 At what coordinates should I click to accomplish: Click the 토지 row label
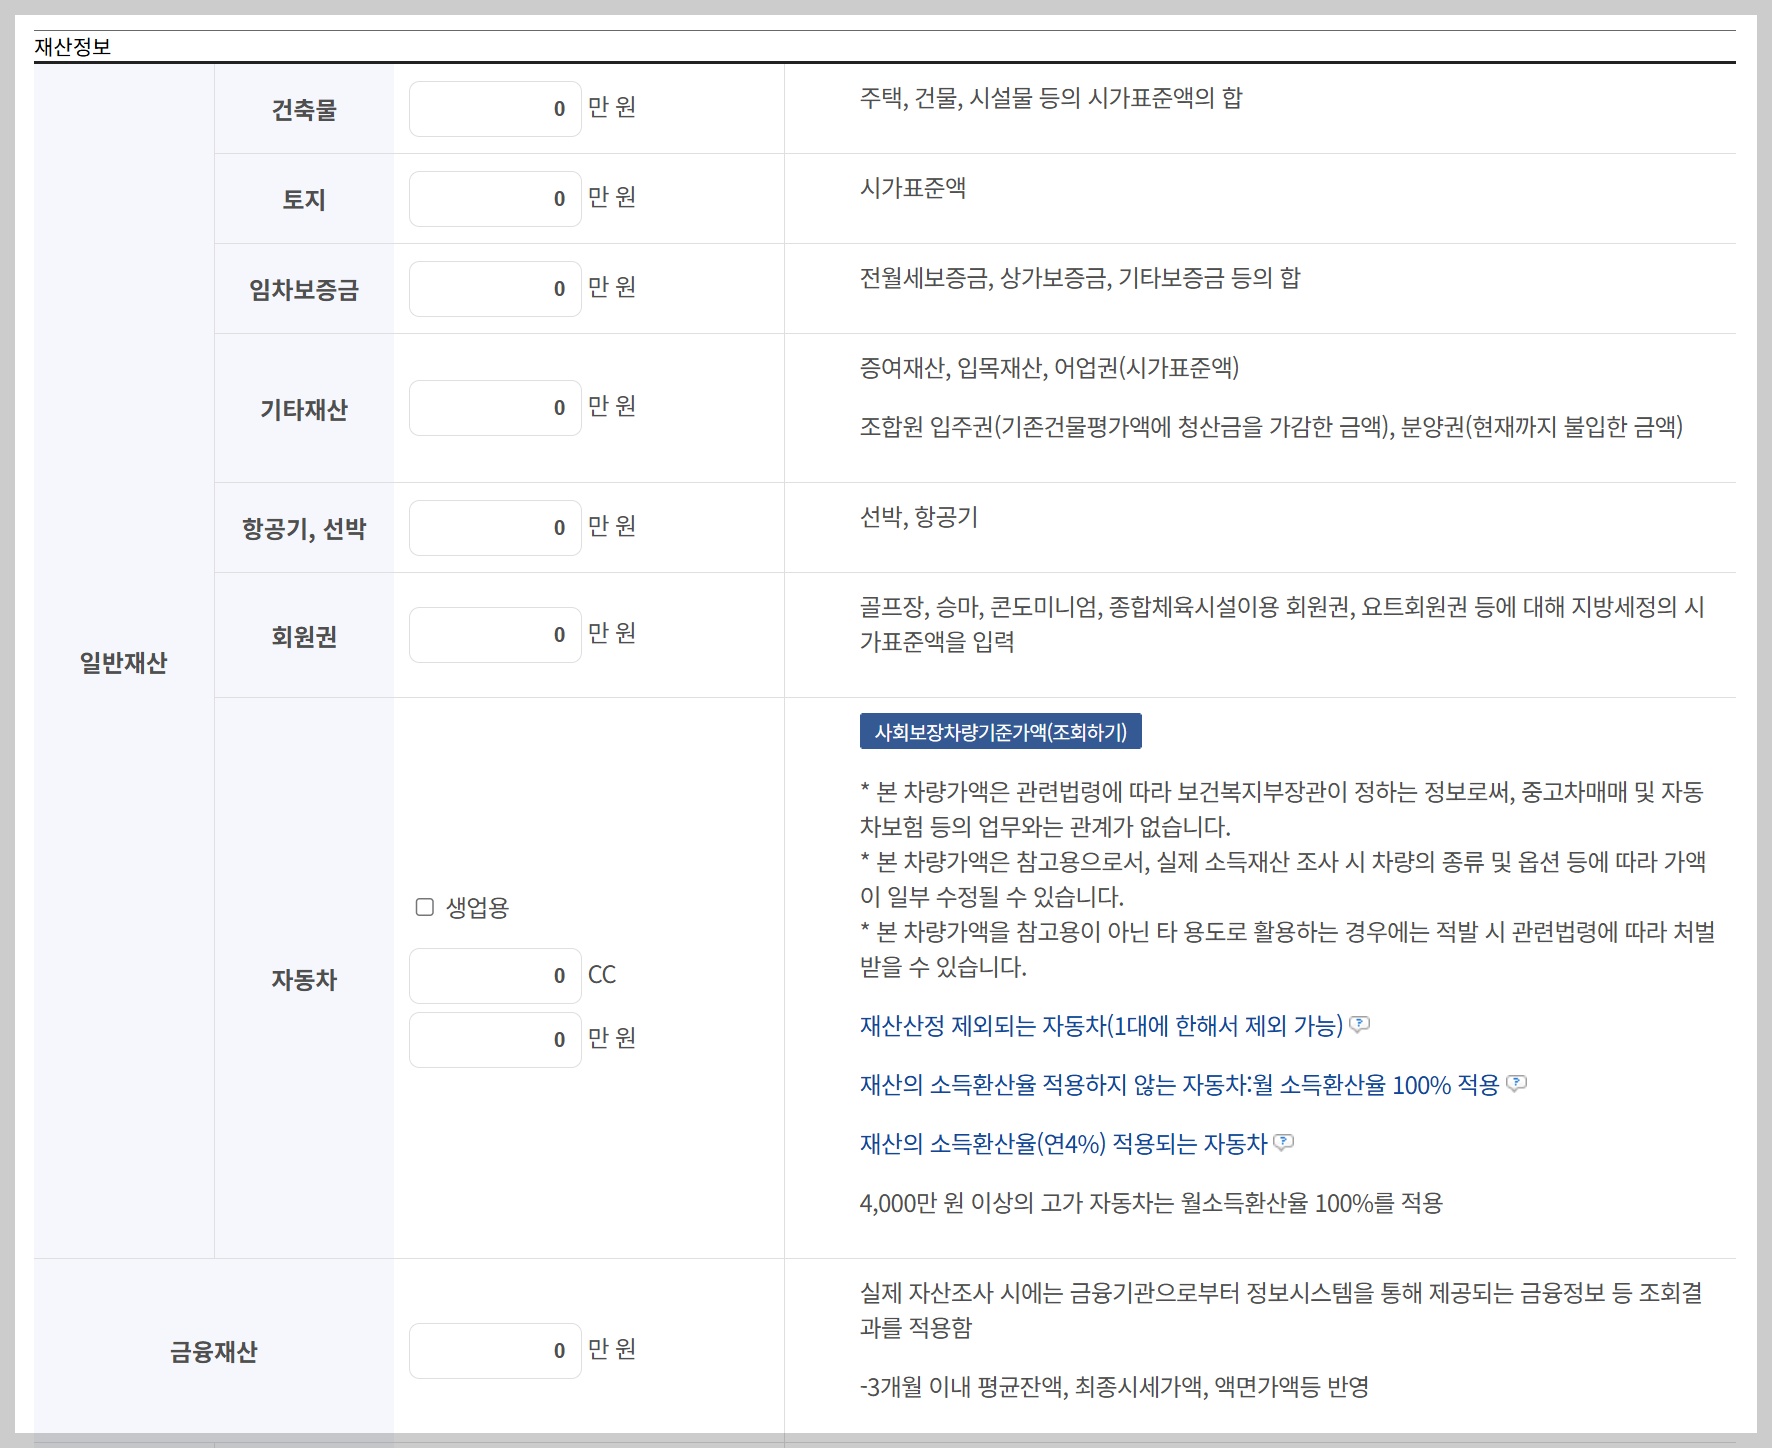304,200
